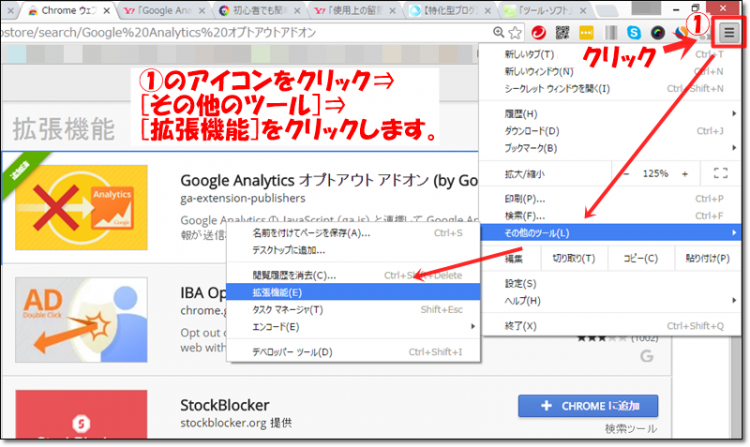Expand the ヘルプ(H) submenu
The height and width of the screenshot is (447, 750).
point(610,301)
